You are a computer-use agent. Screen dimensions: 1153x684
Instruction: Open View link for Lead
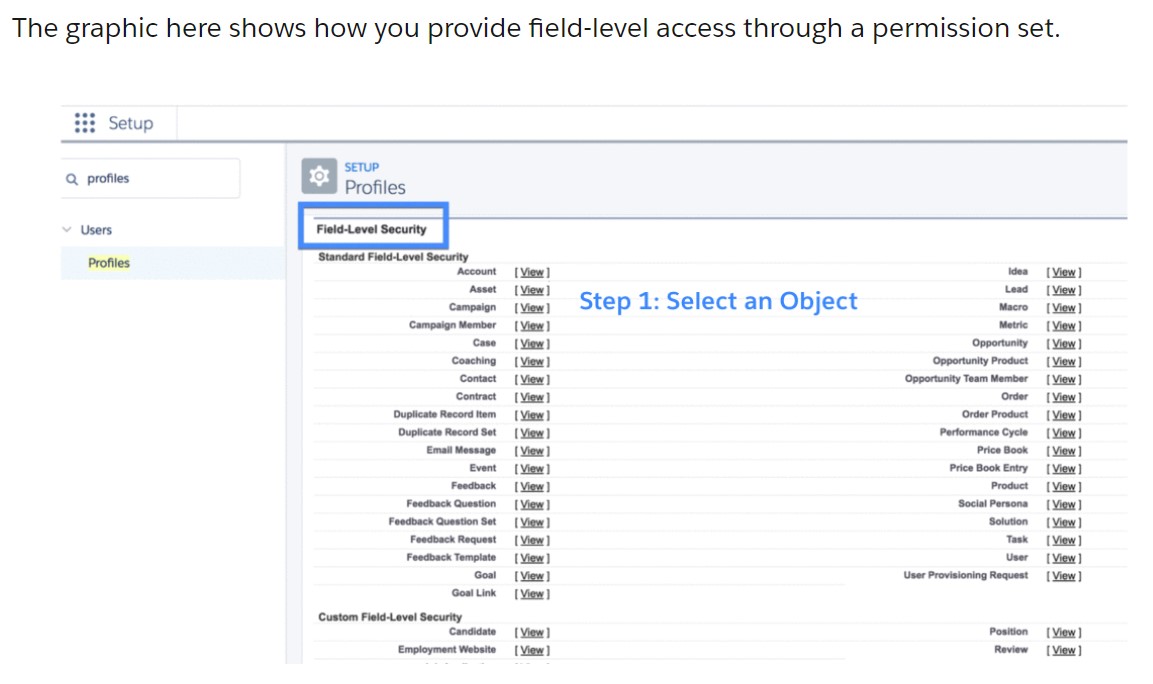click(1064, 290)
